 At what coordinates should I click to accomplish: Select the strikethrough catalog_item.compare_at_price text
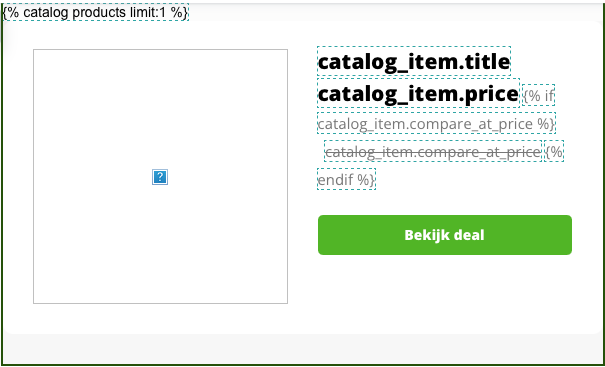pyautogui.click(x=433, y=151)
